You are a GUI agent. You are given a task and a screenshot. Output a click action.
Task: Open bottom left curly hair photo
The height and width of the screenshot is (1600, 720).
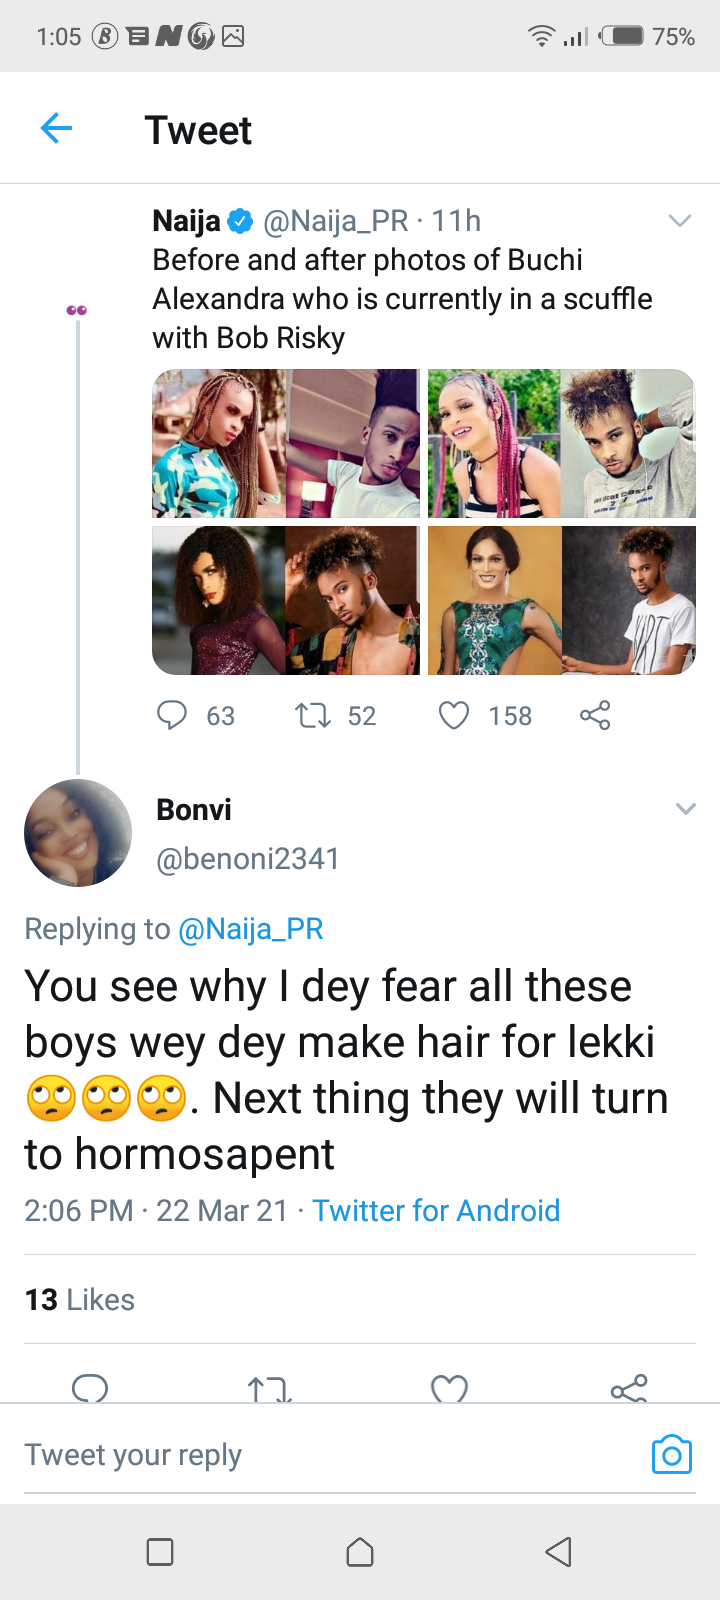point(286,600)
